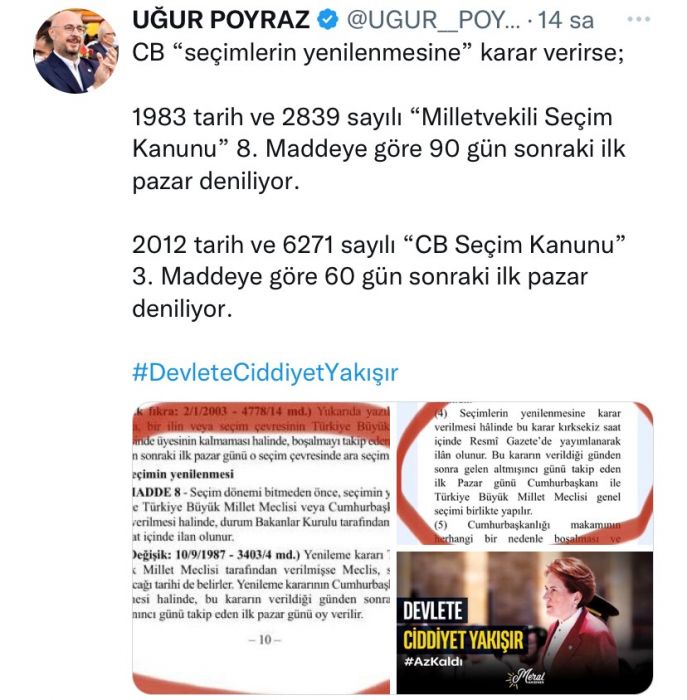
Task: Click the white DEVLETE label in poster
Action: point(433,611)
